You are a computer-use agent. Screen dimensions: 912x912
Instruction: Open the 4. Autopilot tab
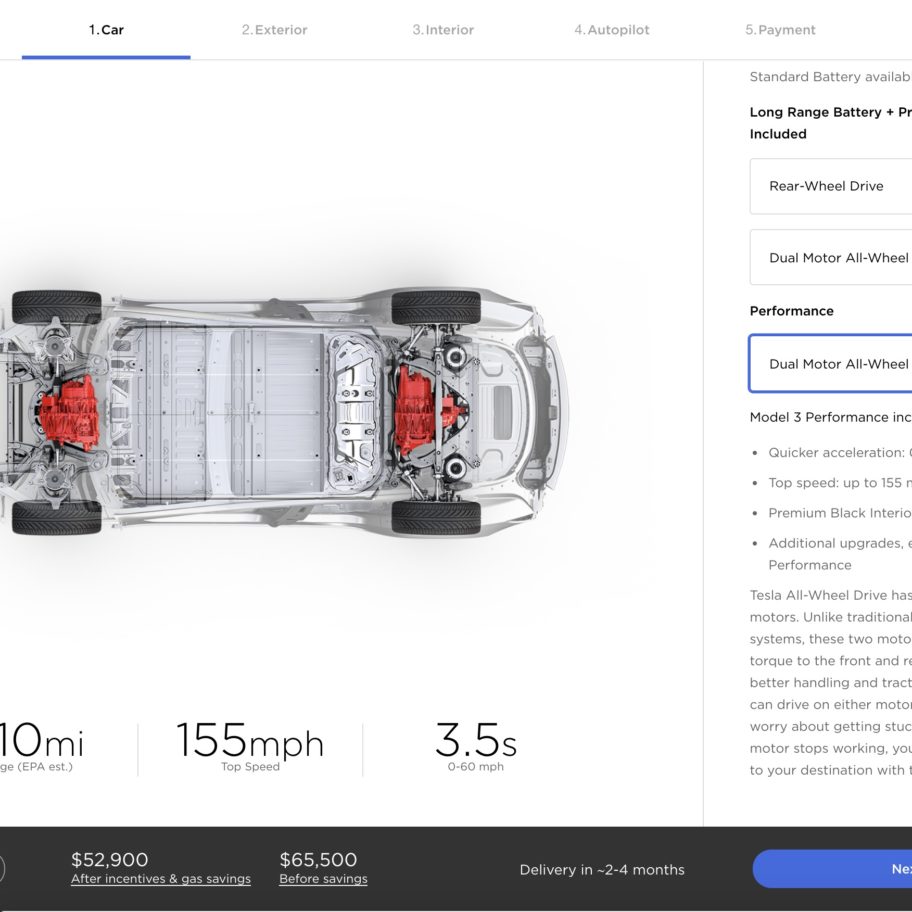coord(612,30)
